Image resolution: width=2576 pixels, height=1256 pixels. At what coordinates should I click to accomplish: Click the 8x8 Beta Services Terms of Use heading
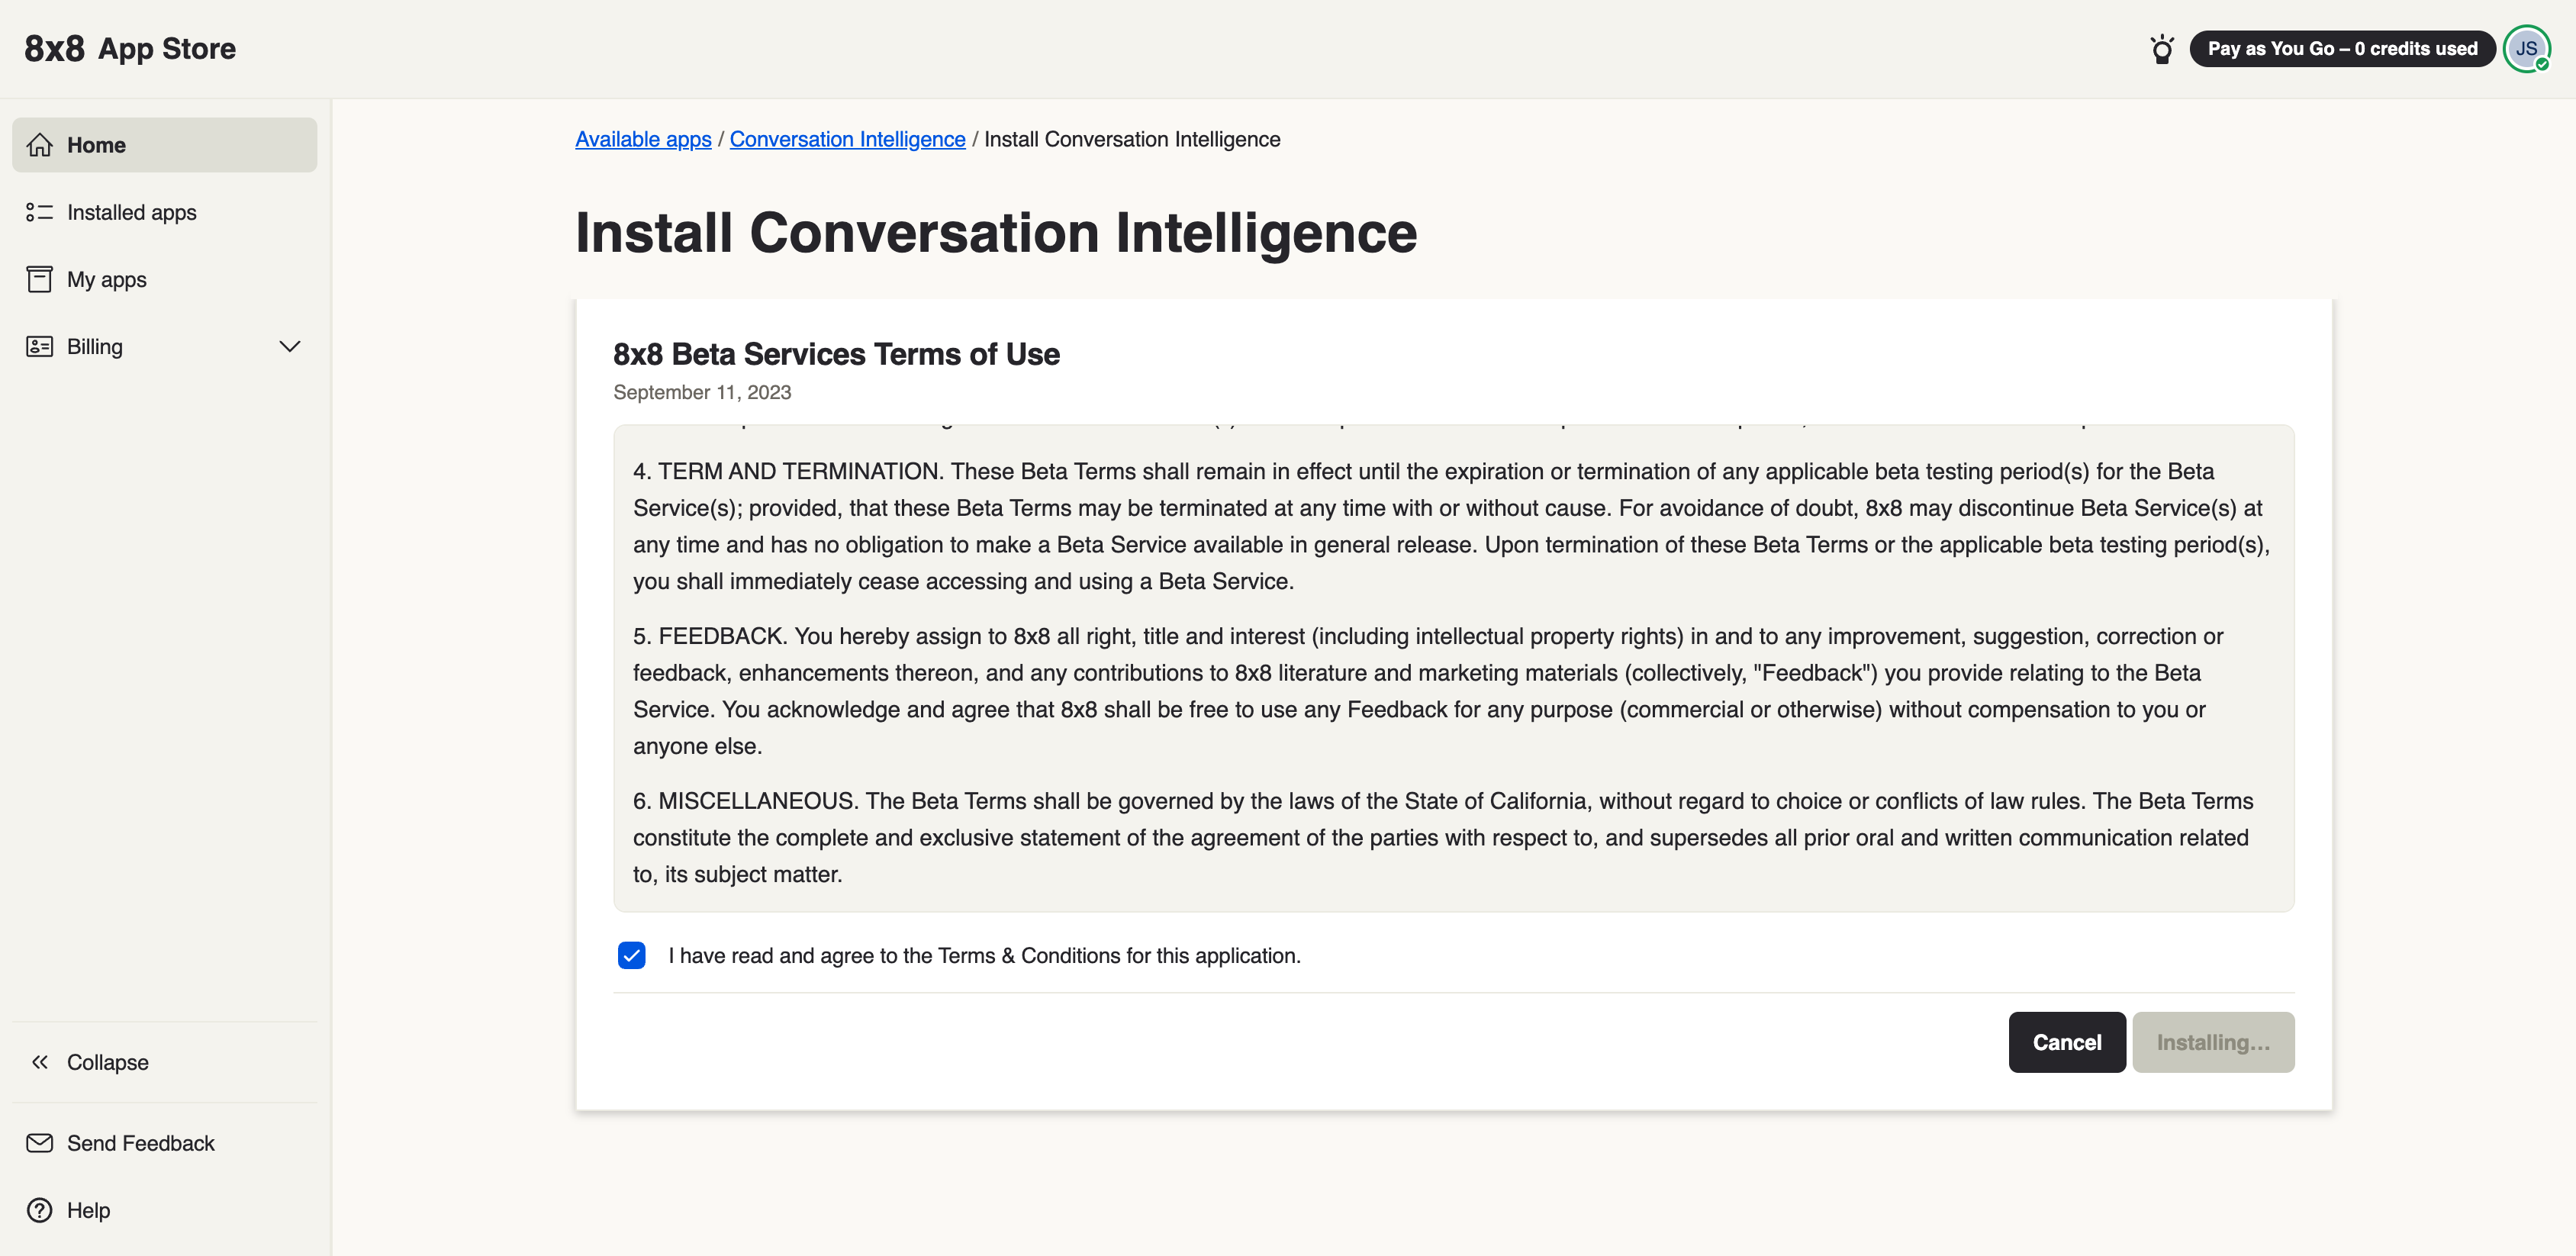pyautogui.click(x=836, y=354)
